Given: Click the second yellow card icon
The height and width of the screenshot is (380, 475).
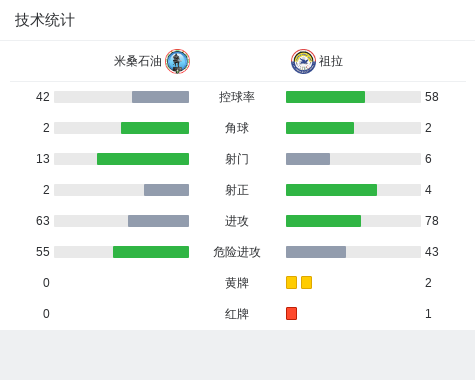Looking at the screenshot, I should (306, 282).
